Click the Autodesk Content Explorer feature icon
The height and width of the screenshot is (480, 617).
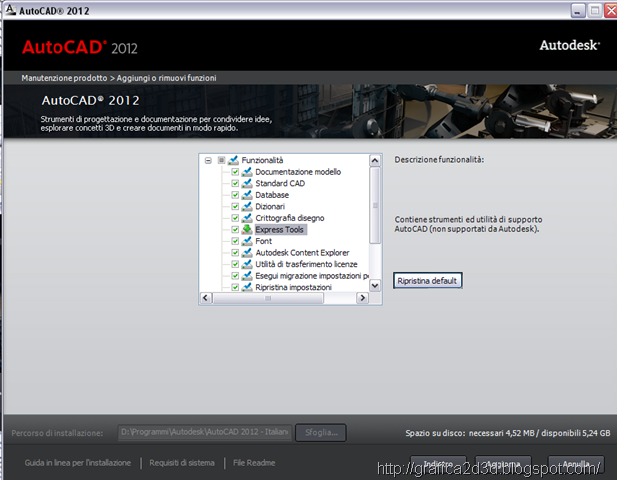pyautogui.click(x=247, y=253)
